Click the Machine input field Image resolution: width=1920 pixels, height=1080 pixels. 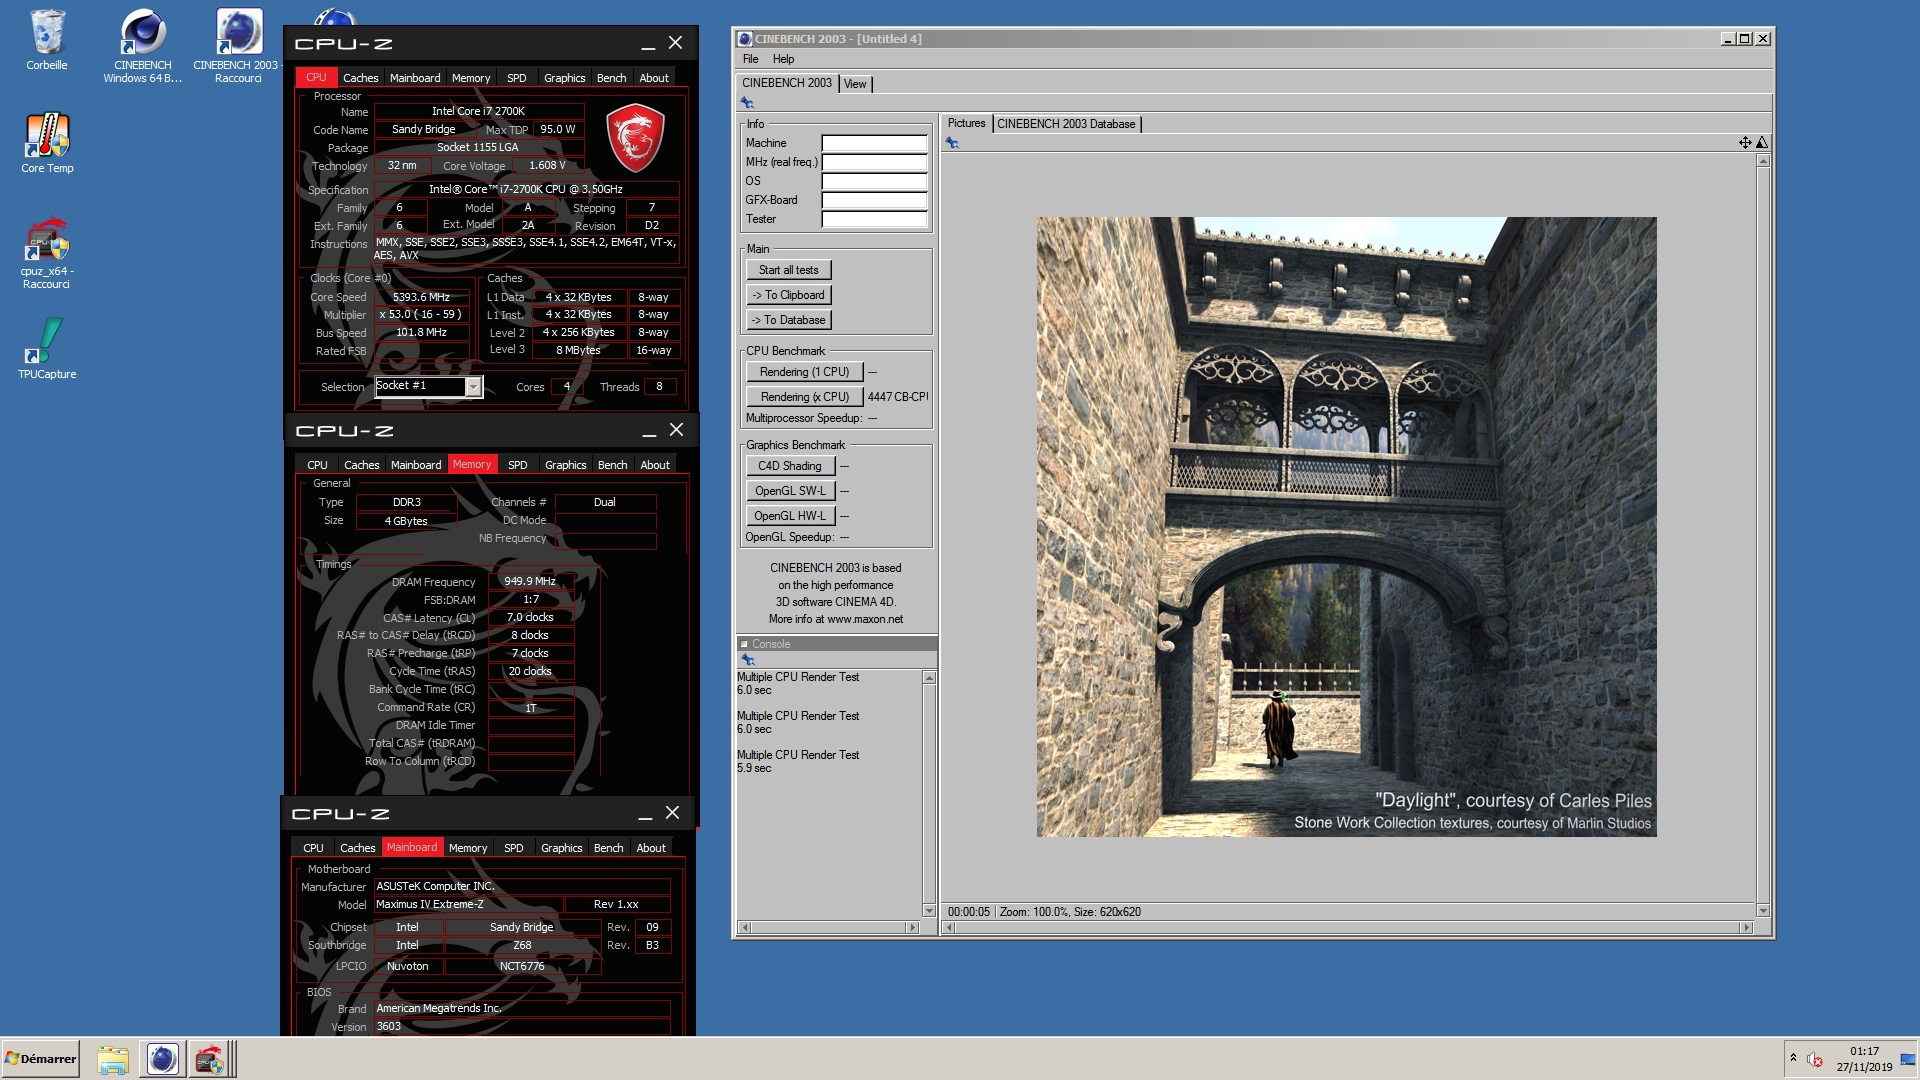pyautogui.click(x=874, y=143)
